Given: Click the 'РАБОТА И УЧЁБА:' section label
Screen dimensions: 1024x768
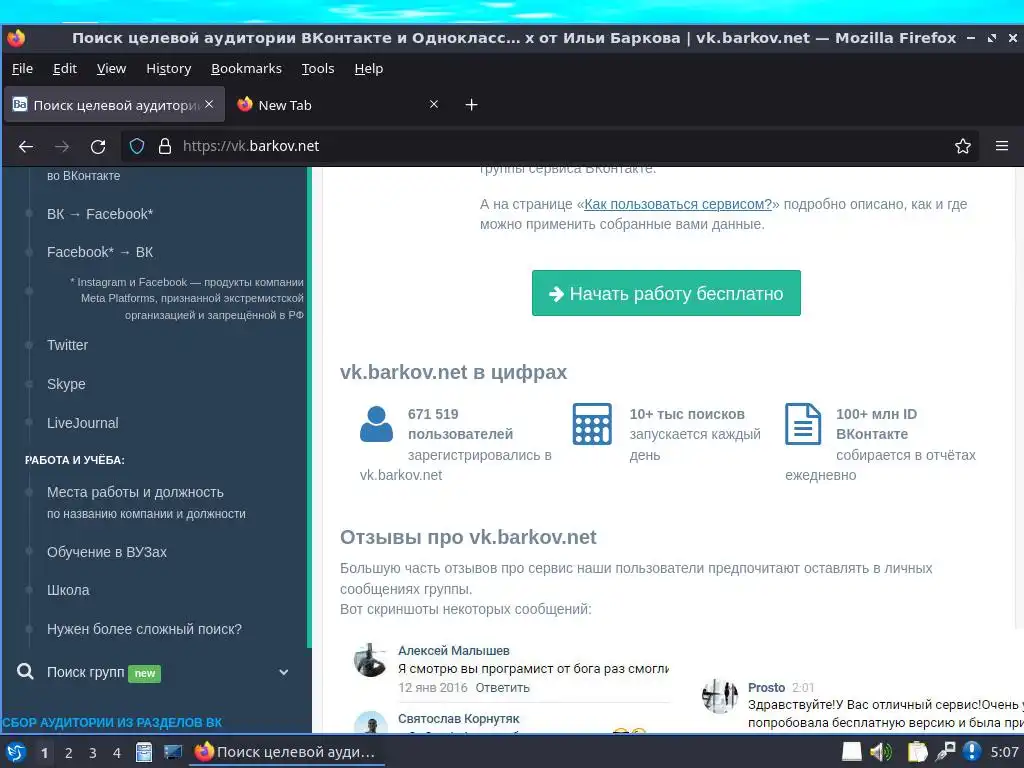Looking at the screenshot, I should [x=74, y=460].
